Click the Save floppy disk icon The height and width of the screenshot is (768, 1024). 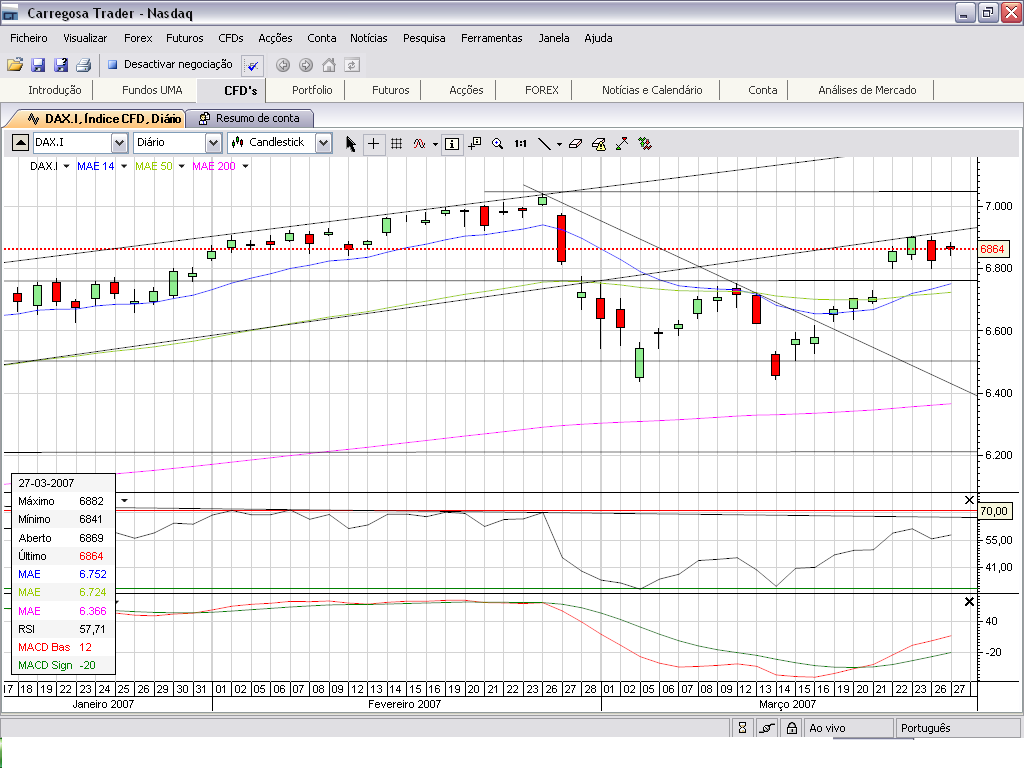[x=38, y=65]
